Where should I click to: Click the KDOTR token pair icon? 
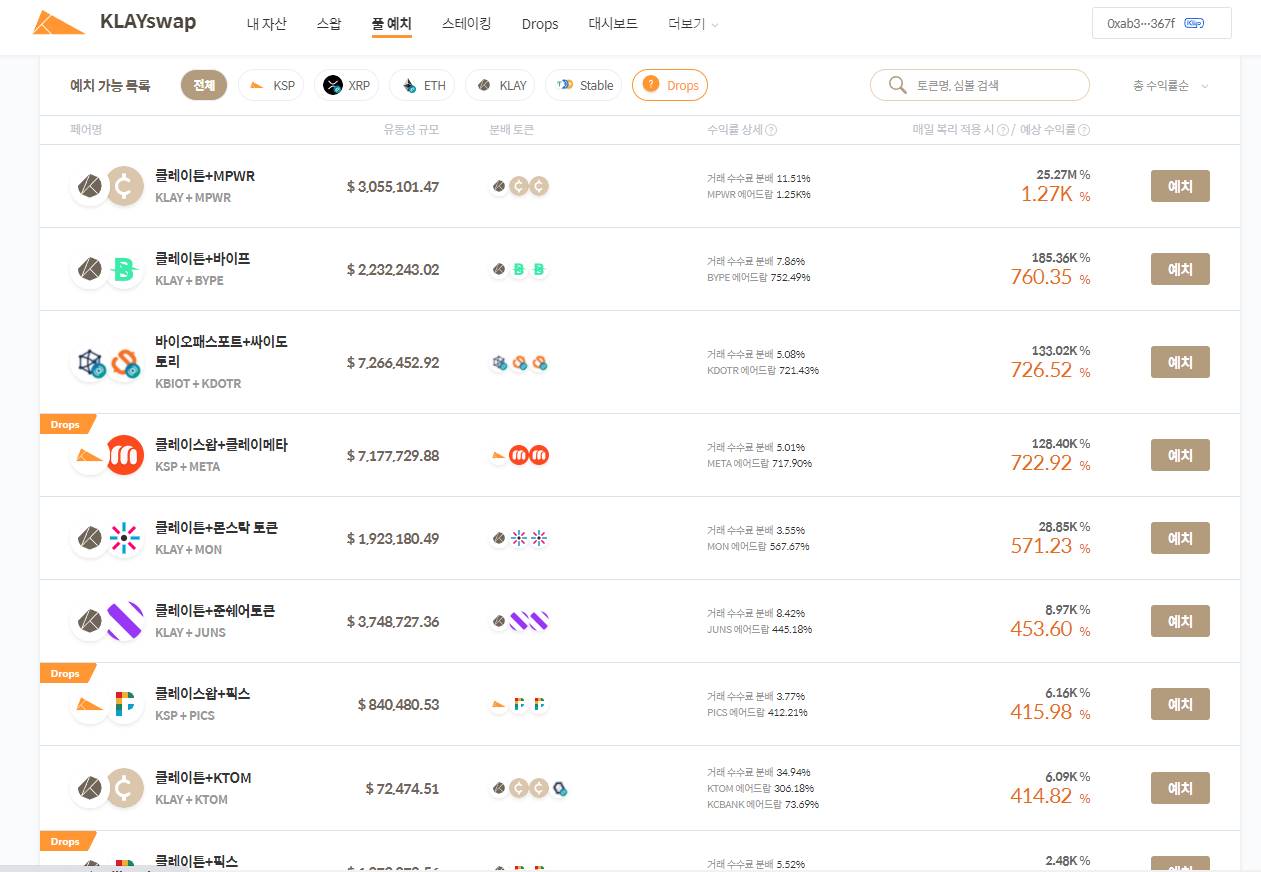(125, 362)
